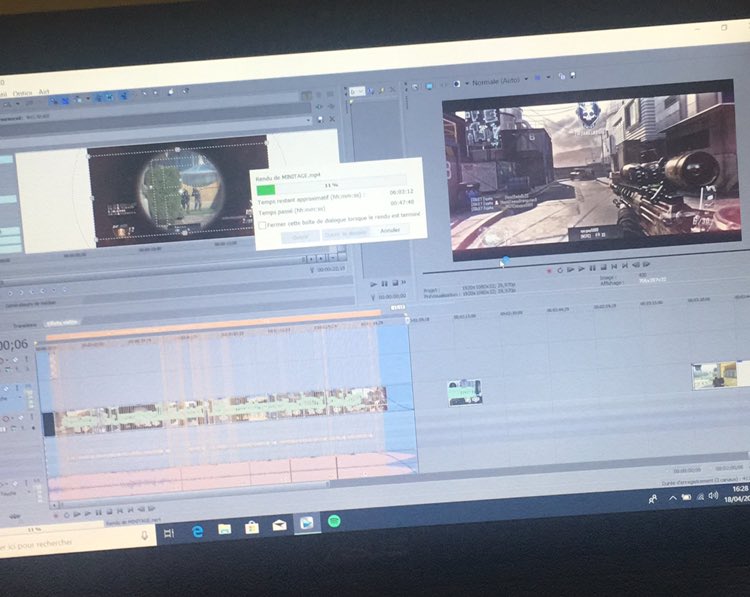This screenshot has height=597, width=750.
Task: Click go-to-start in timeline transport bar
Action: (x=120, y=510)
